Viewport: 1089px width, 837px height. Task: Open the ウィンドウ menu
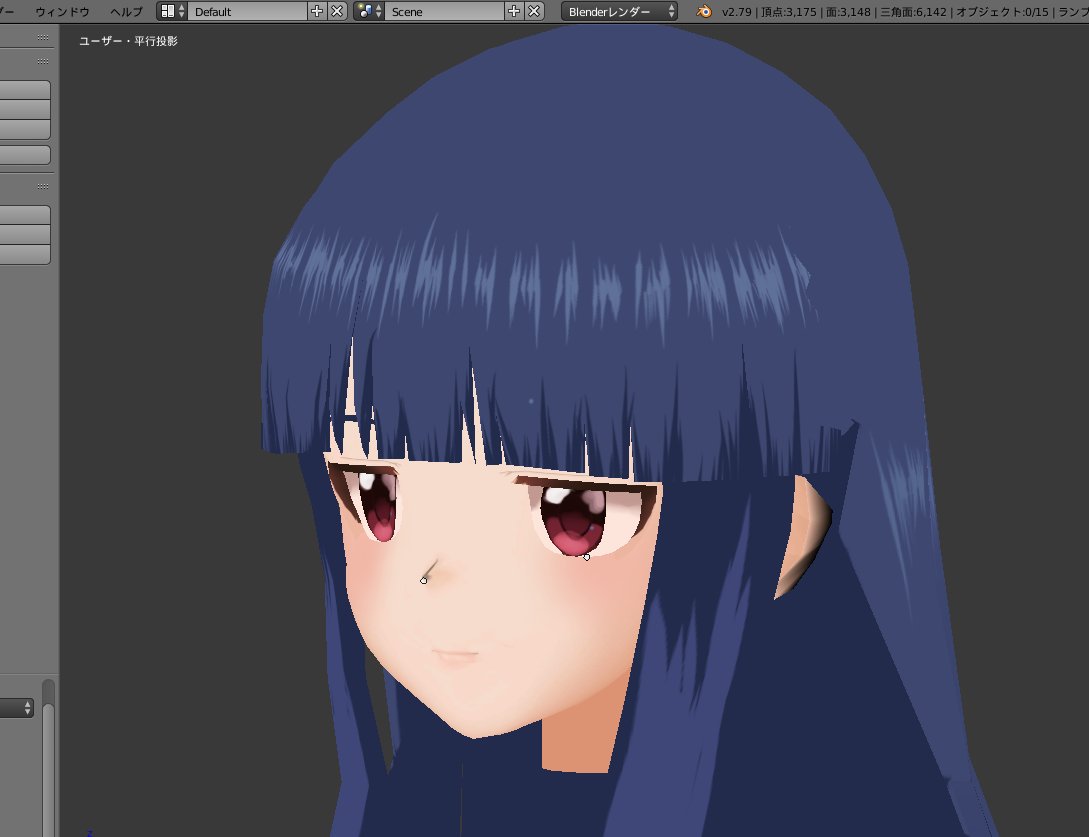[x=62, y=12]
